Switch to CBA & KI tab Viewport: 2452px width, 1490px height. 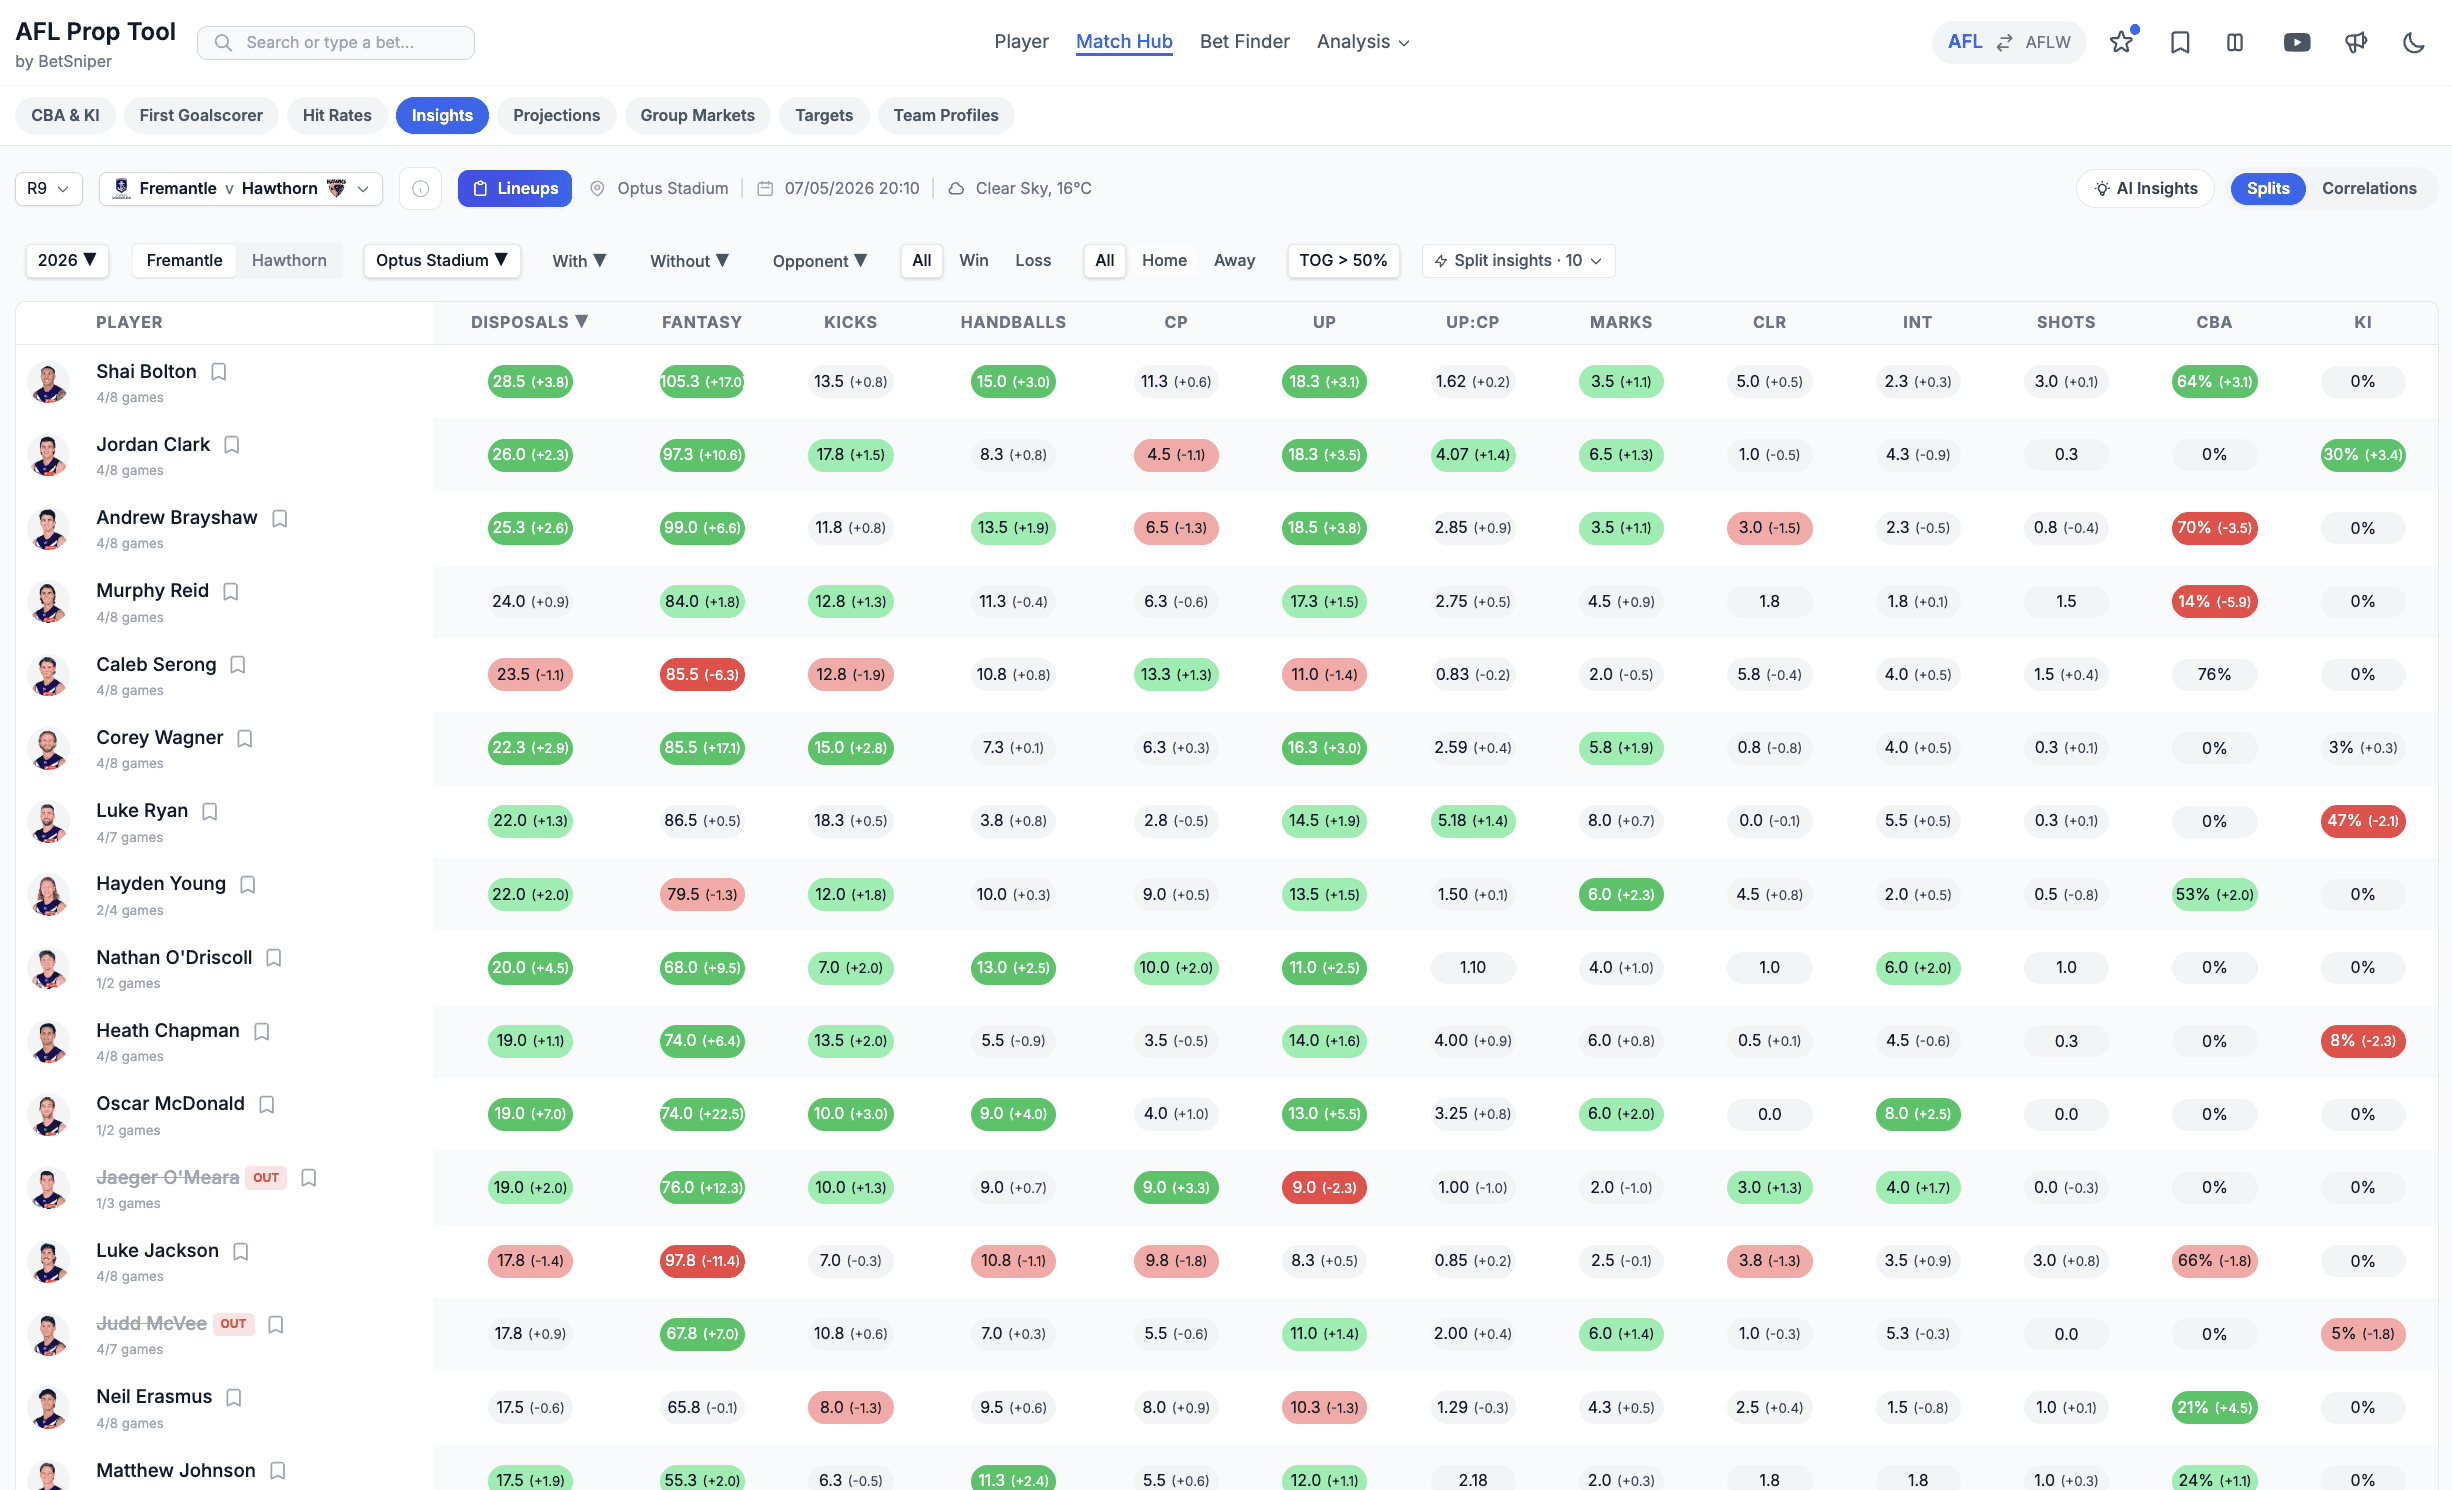pos(65,115)
